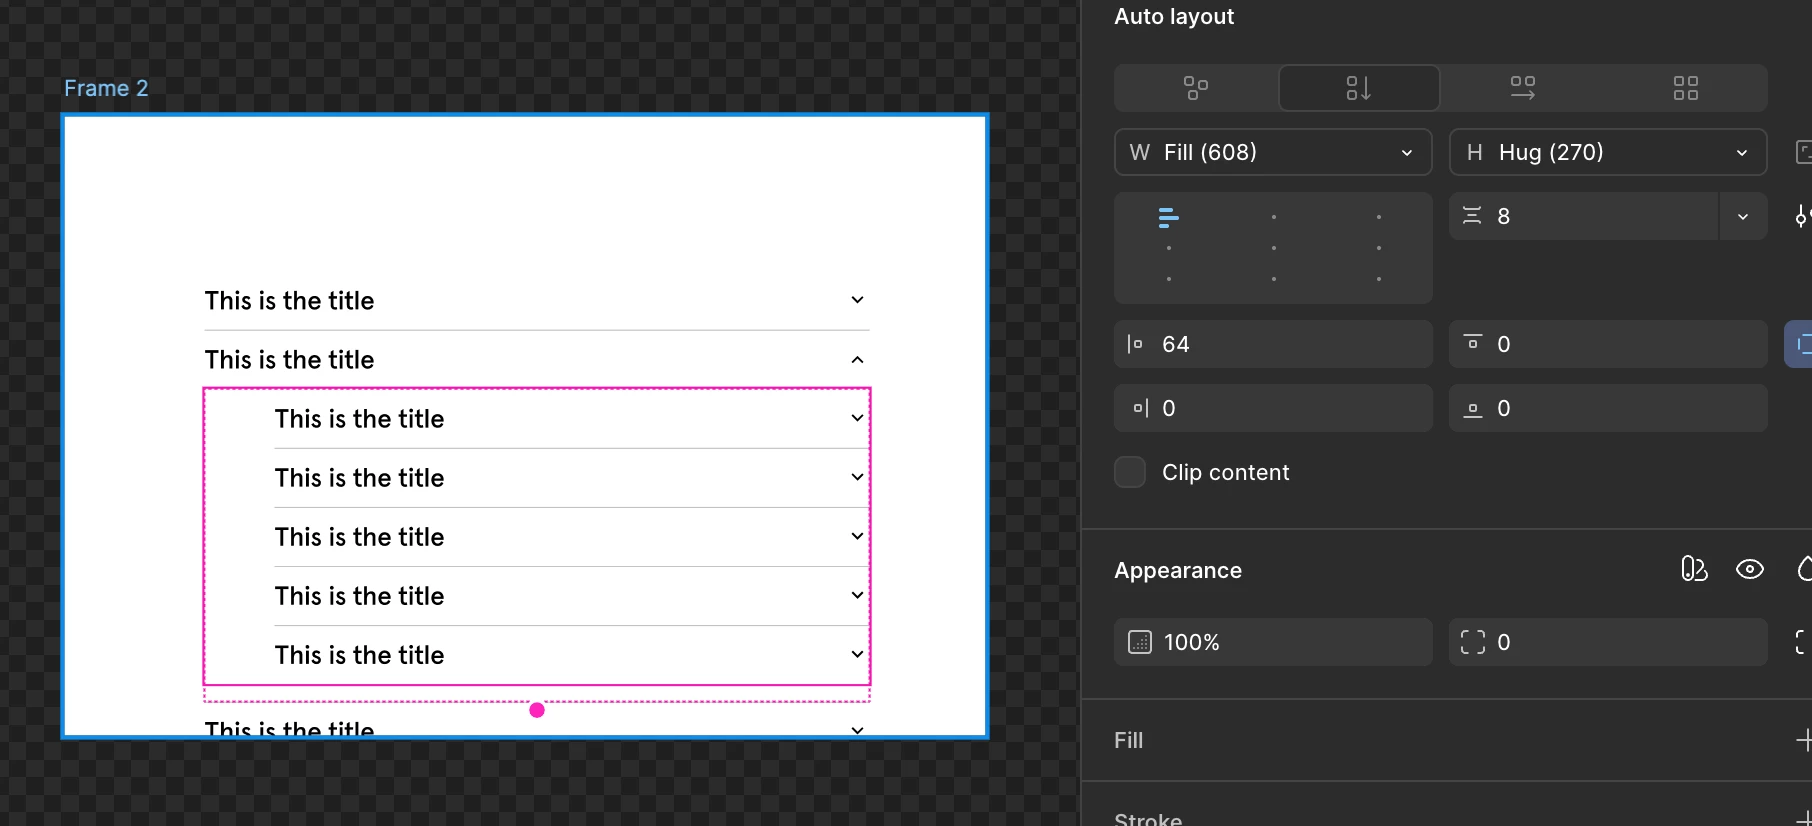Set alignment to middle center dot
The image size is (1812, 826).
1273,248
